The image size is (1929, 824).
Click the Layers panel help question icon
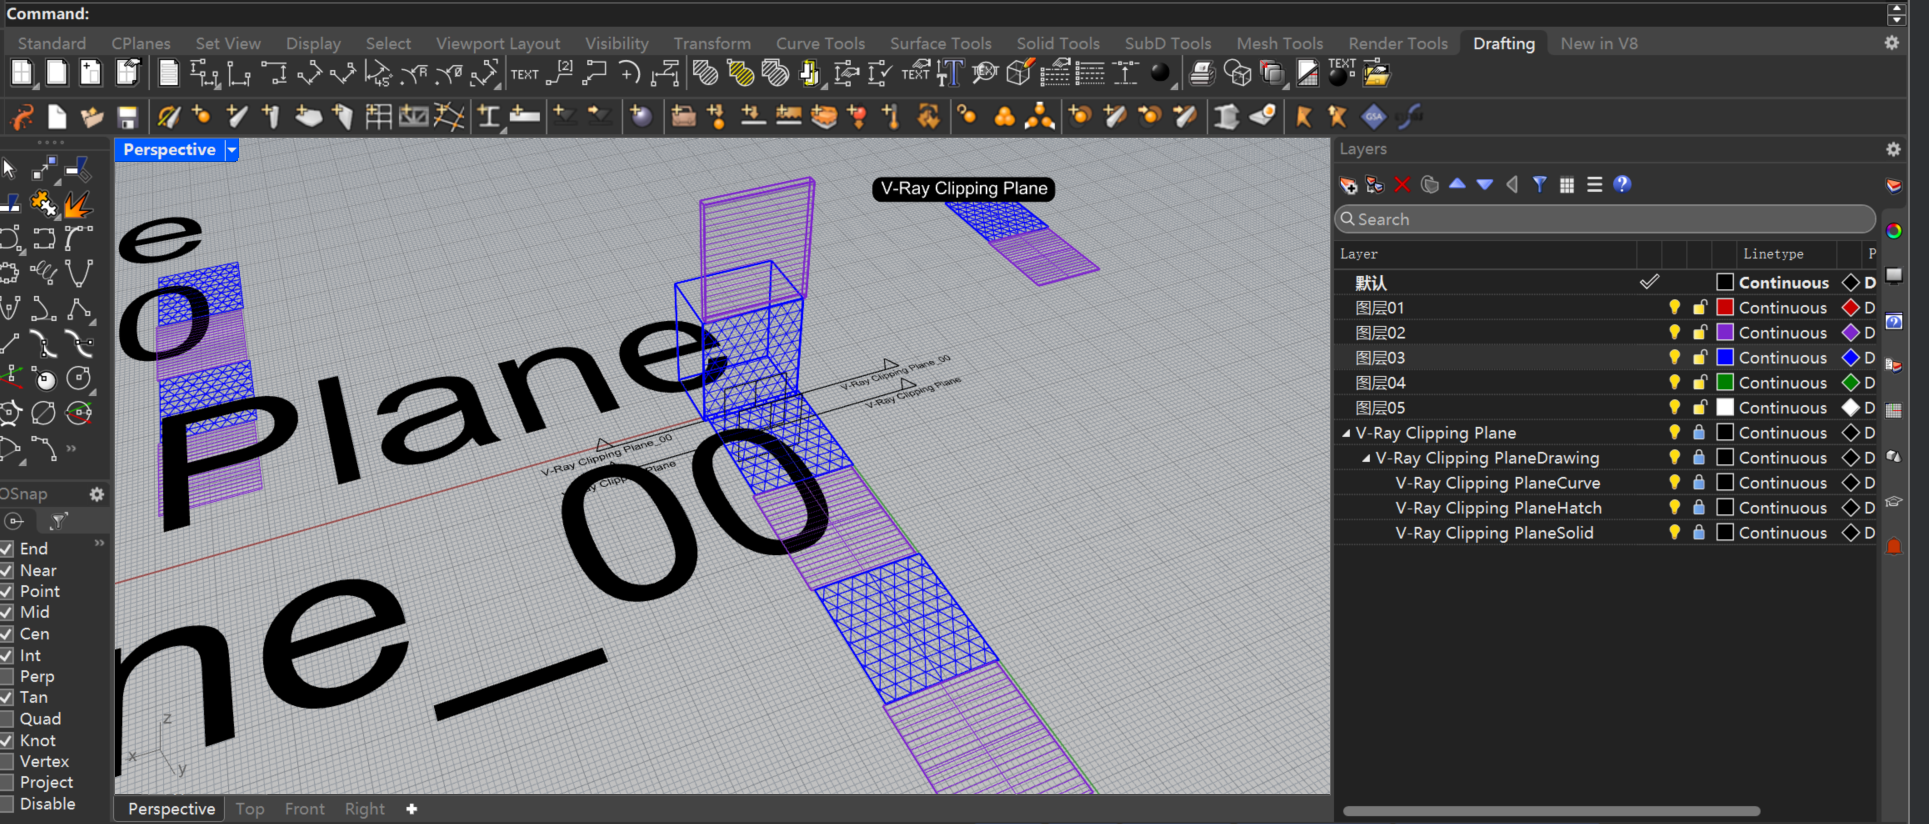click(1622, 185)
